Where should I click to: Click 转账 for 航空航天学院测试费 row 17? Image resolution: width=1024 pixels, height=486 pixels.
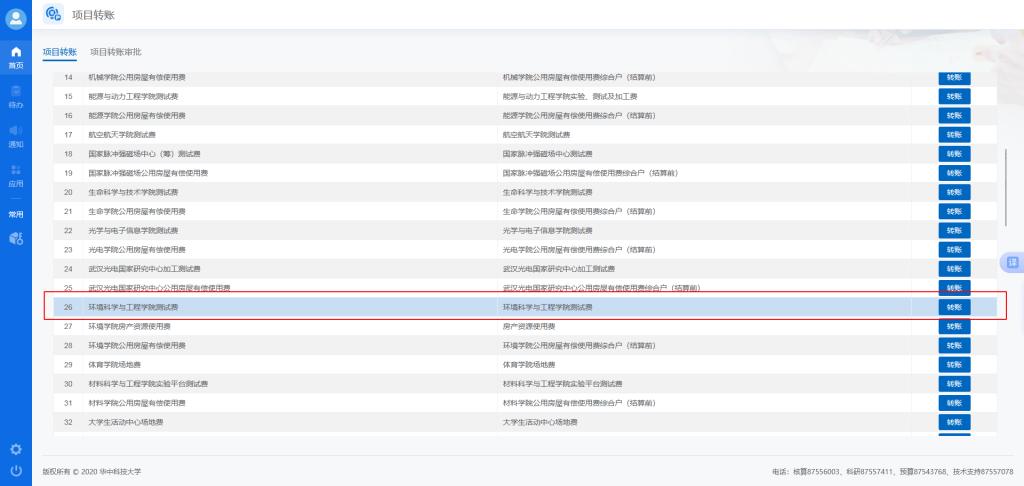[x=954, y=134]
